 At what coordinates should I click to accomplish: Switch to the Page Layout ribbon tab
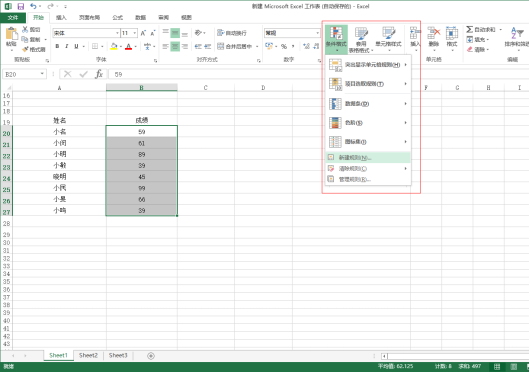(x=90, y=18)
